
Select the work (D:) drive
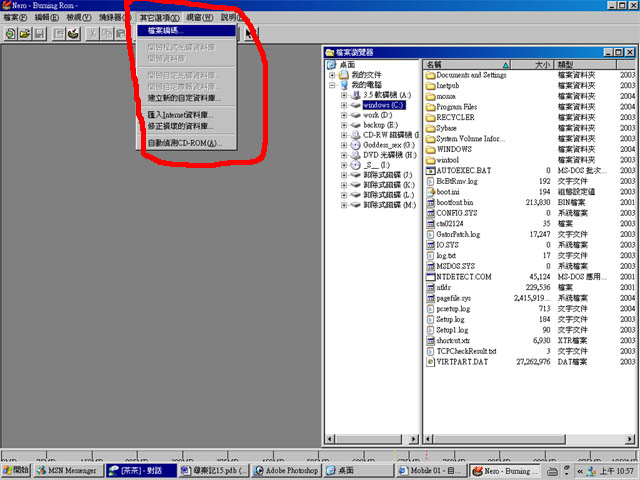coord(378,115)
